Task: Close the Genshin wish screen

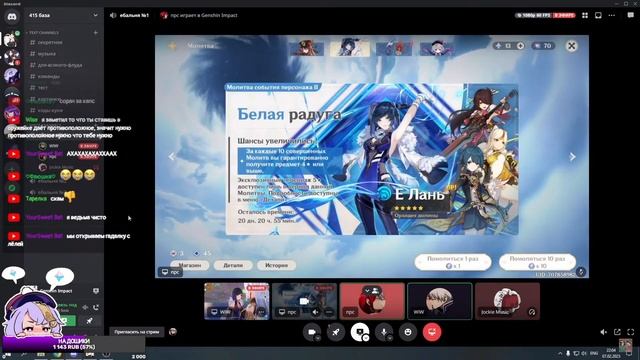Action: [x=571, y=46]
